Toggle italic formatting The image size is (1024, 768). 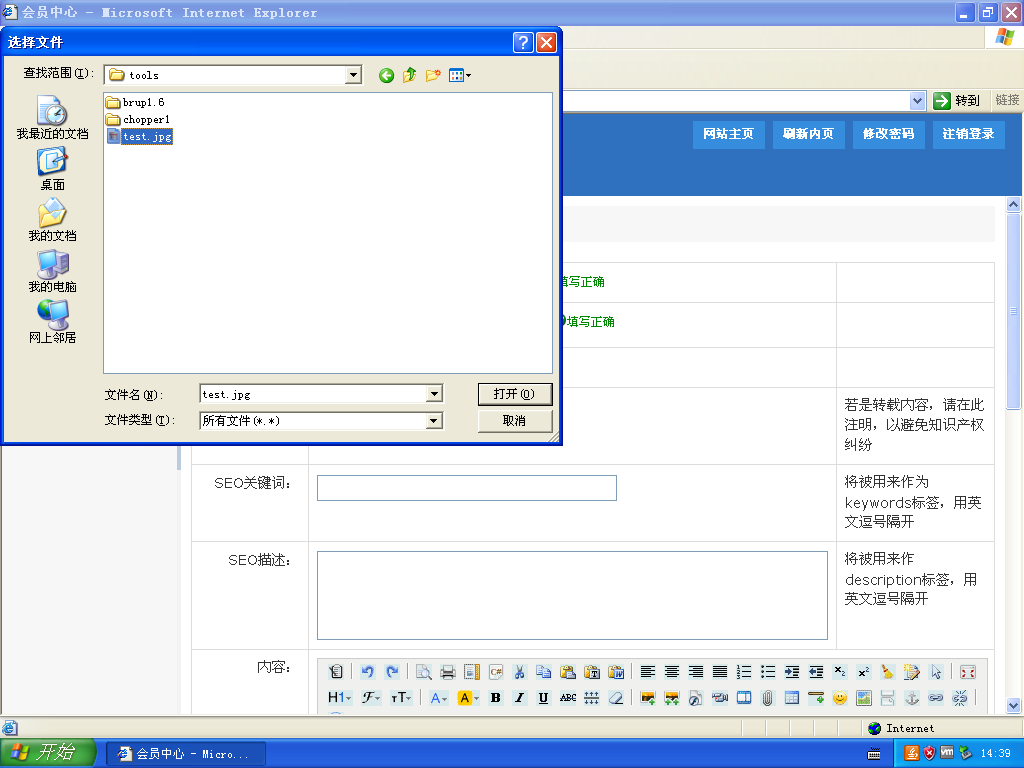click(520, 697)
